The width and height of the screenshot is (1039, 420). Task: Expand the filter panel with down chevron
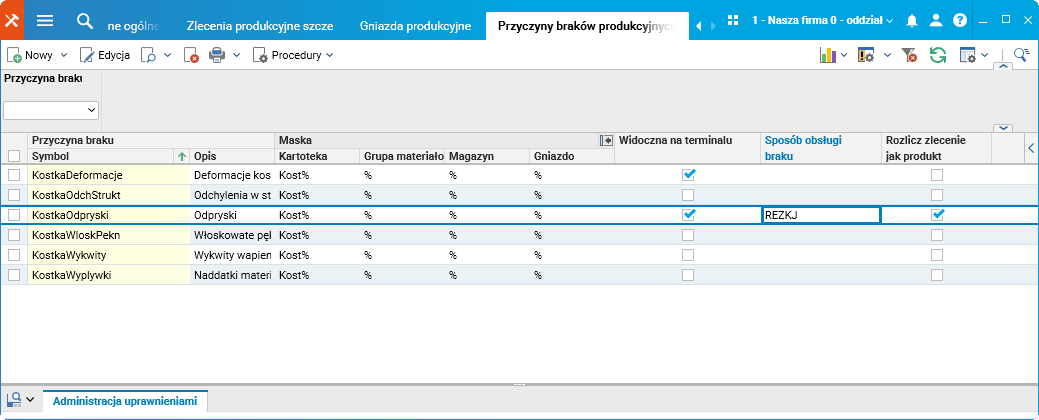click(1003, 128)
